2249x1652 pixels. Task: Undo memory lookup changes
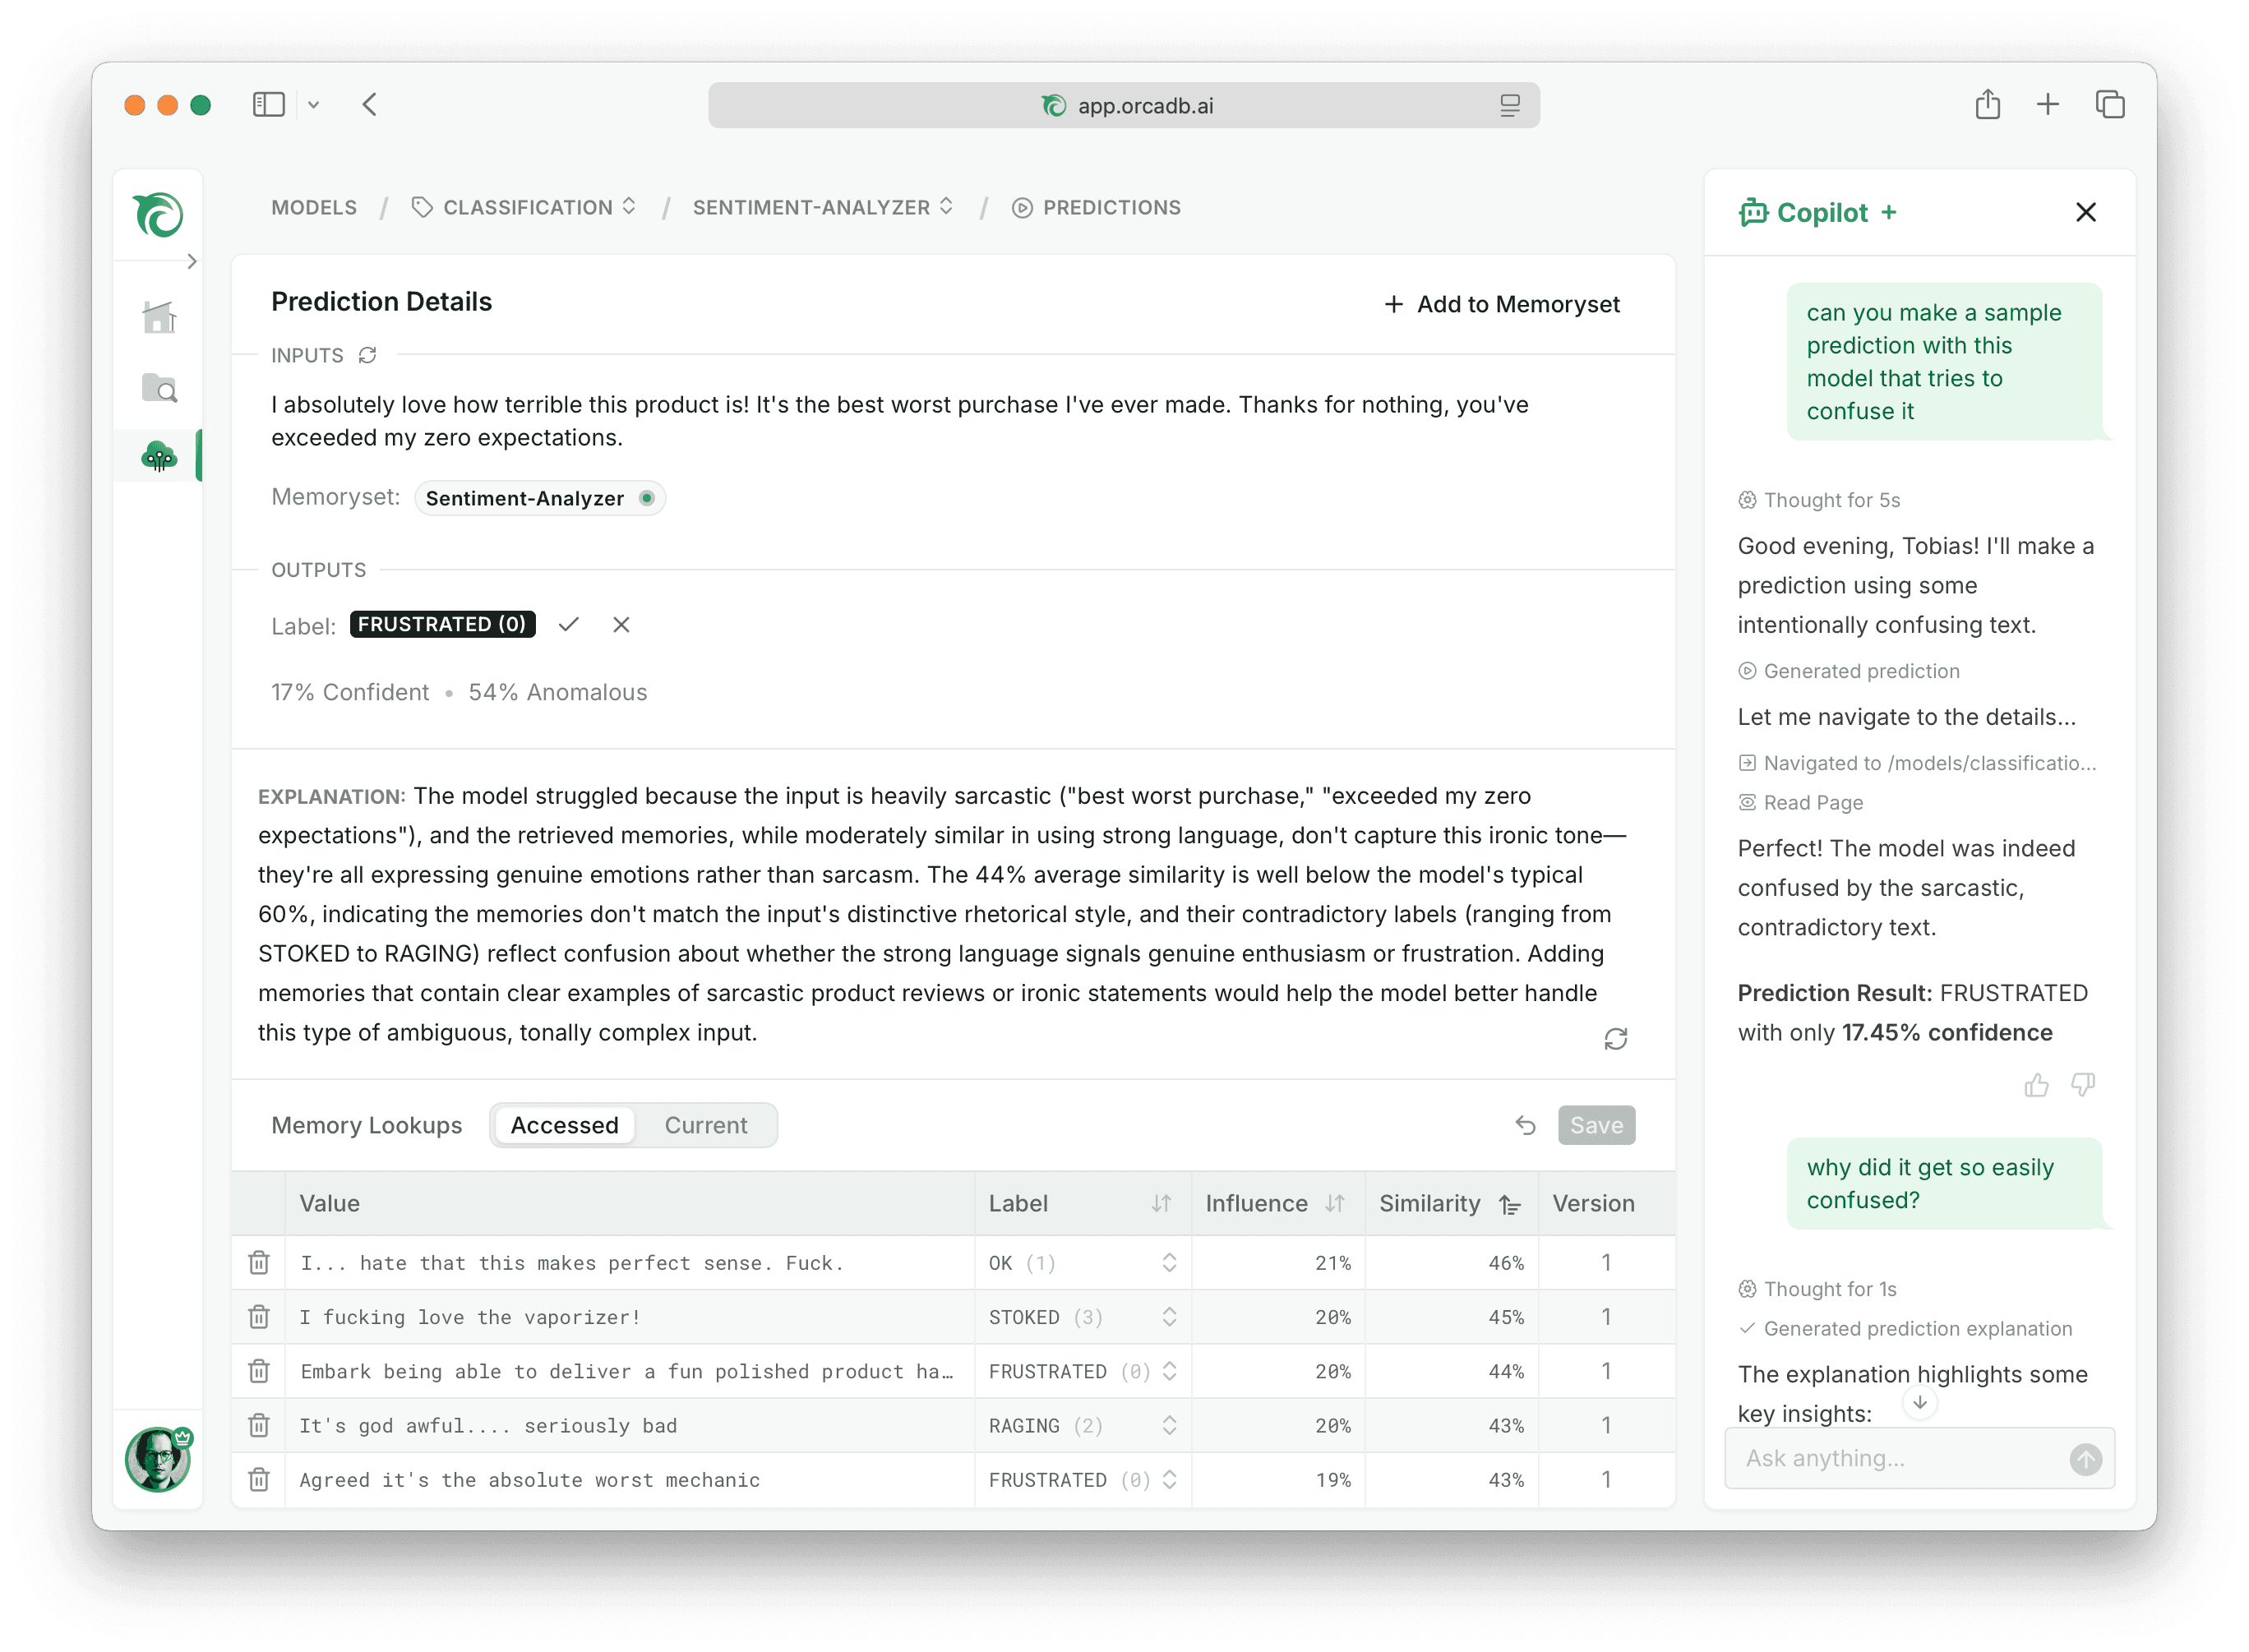pyautogui.click(x=1525, y=1125)
